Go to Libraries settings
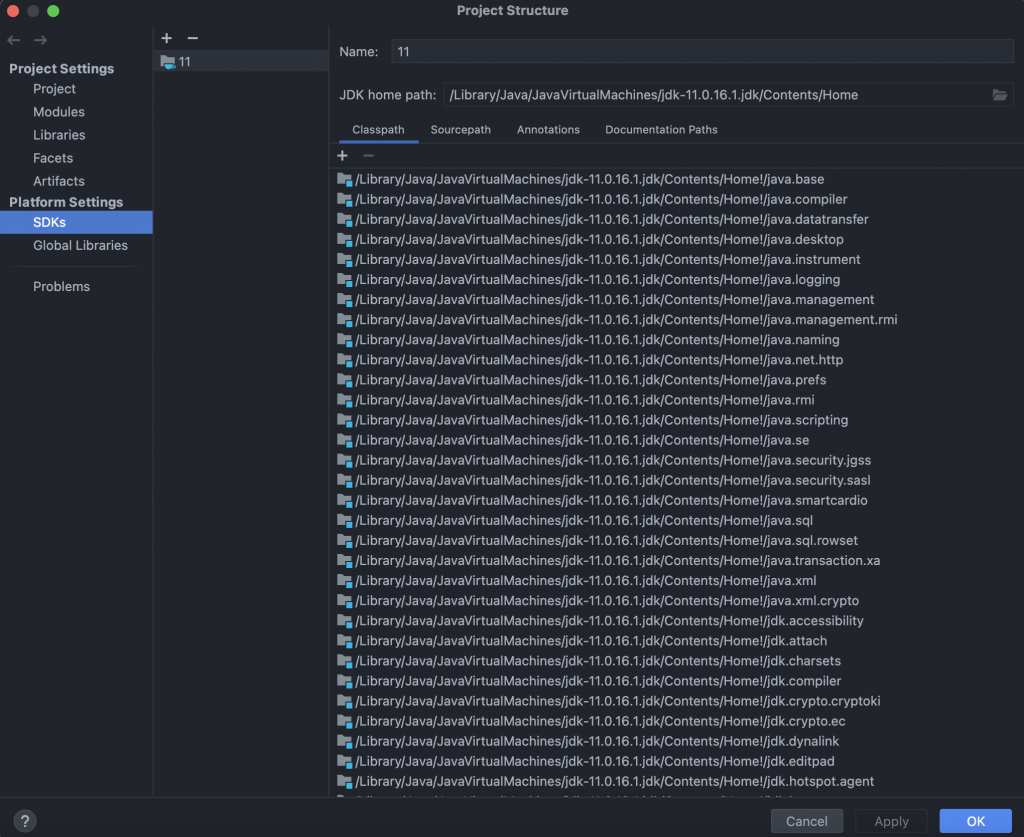This screenshot has height=837, width=1024. point(59,135)
